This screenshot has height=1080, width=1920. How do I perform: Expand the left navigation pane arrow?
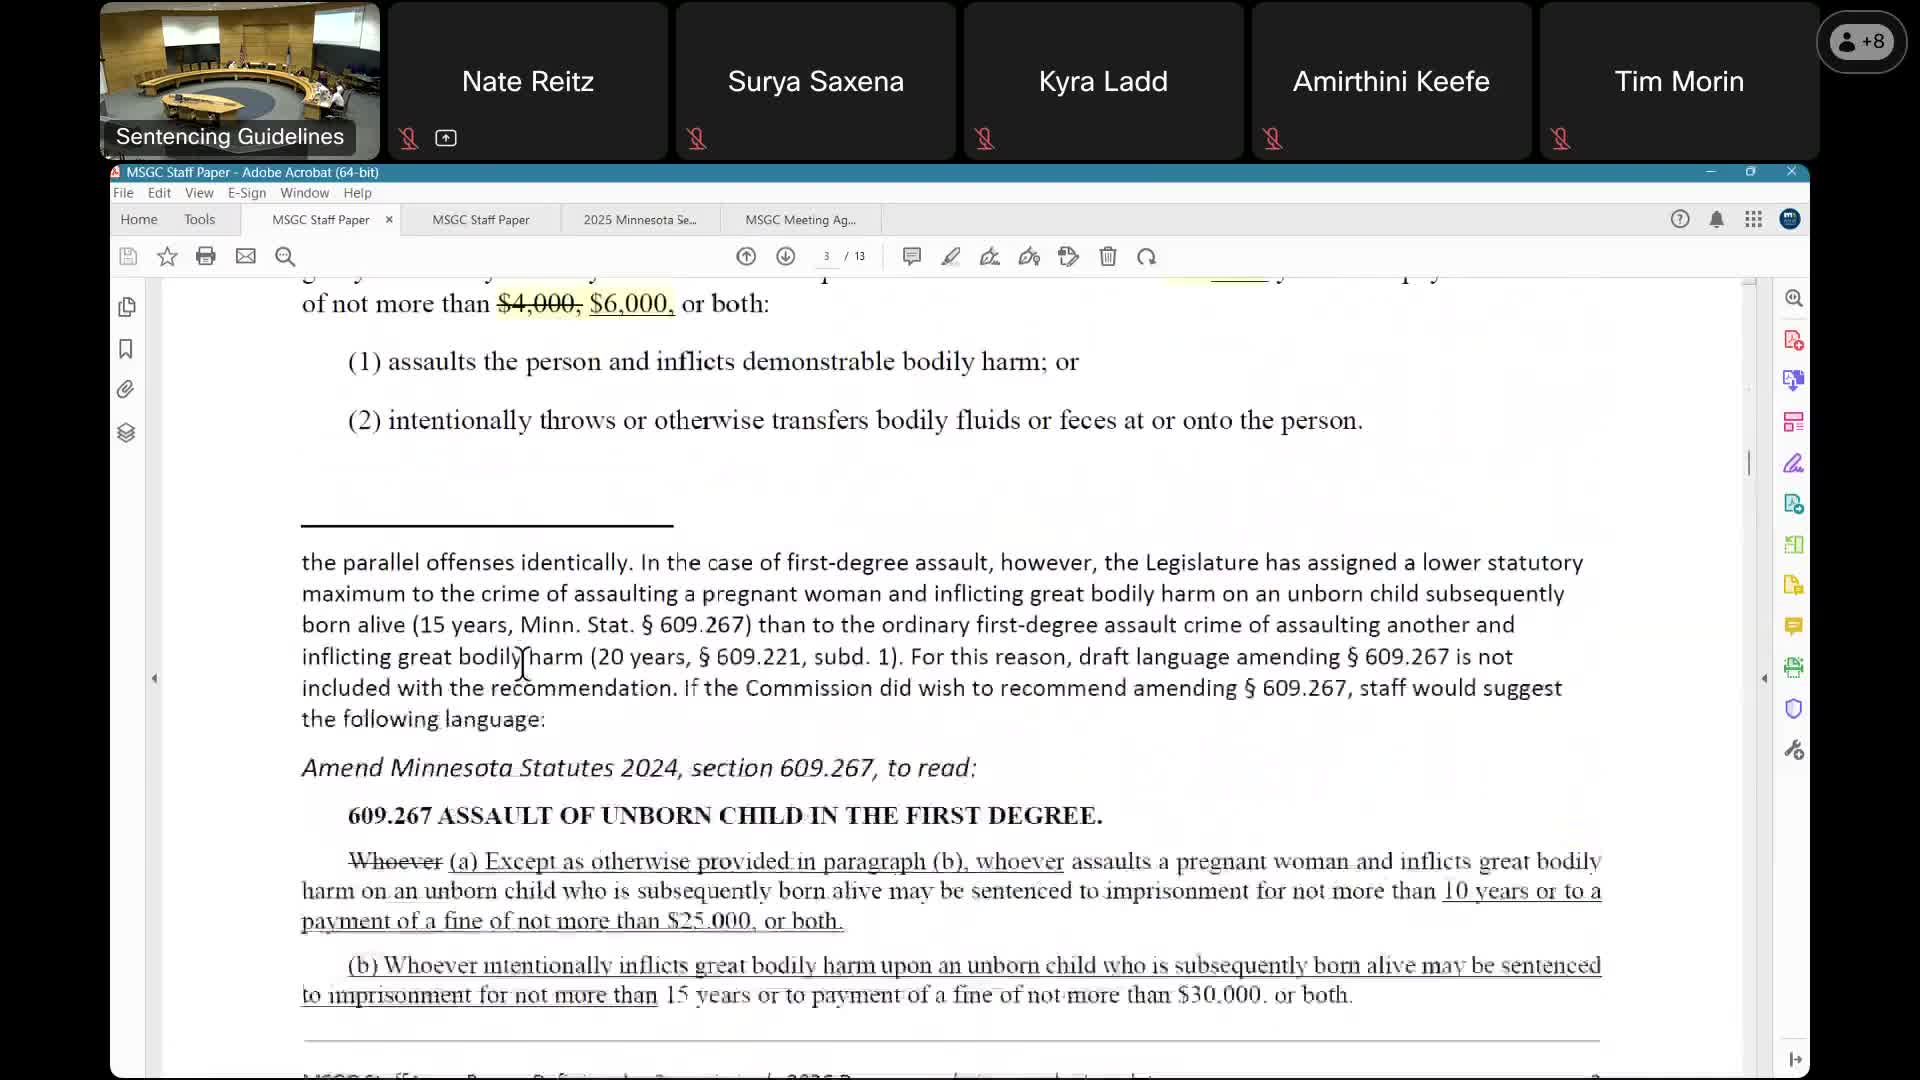[x=154, y=678]
